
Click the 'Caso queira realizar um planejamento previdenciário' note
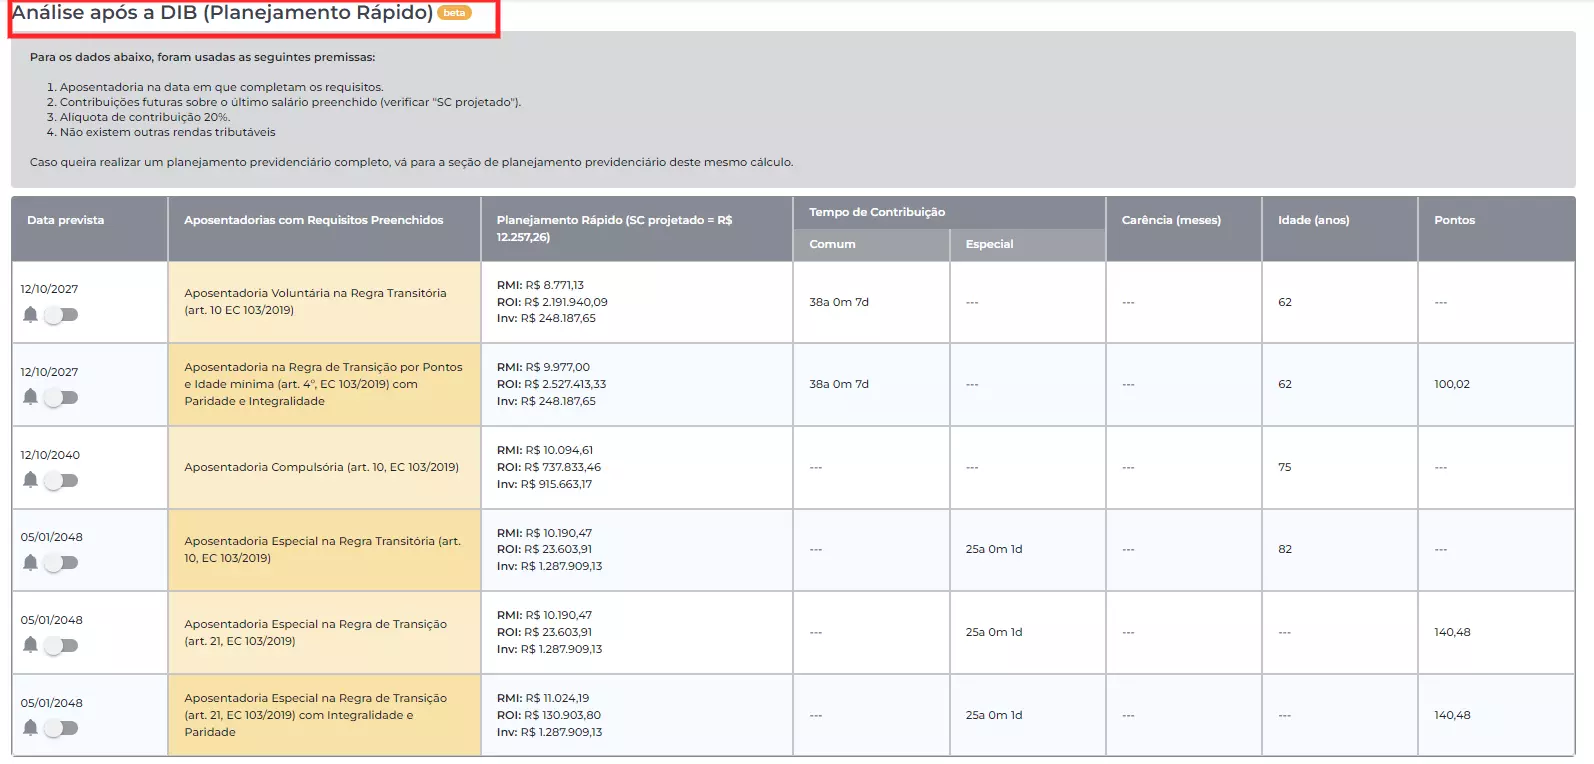click(x=411, y=162)
